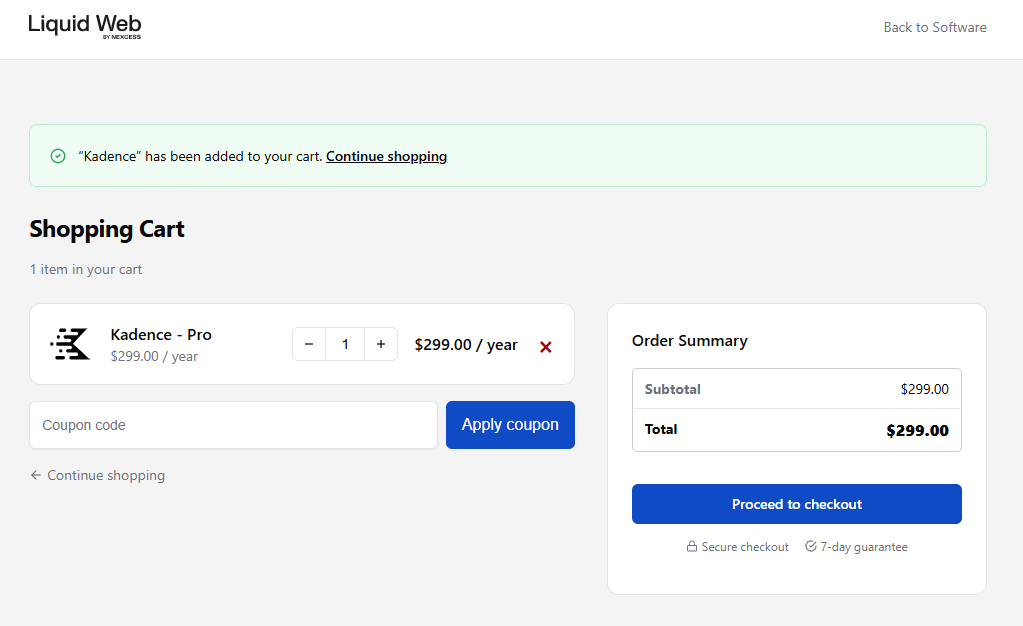Screen dimensions: 1023x626
Task: Click the Order Summary heading
Action: click(690, 341)
